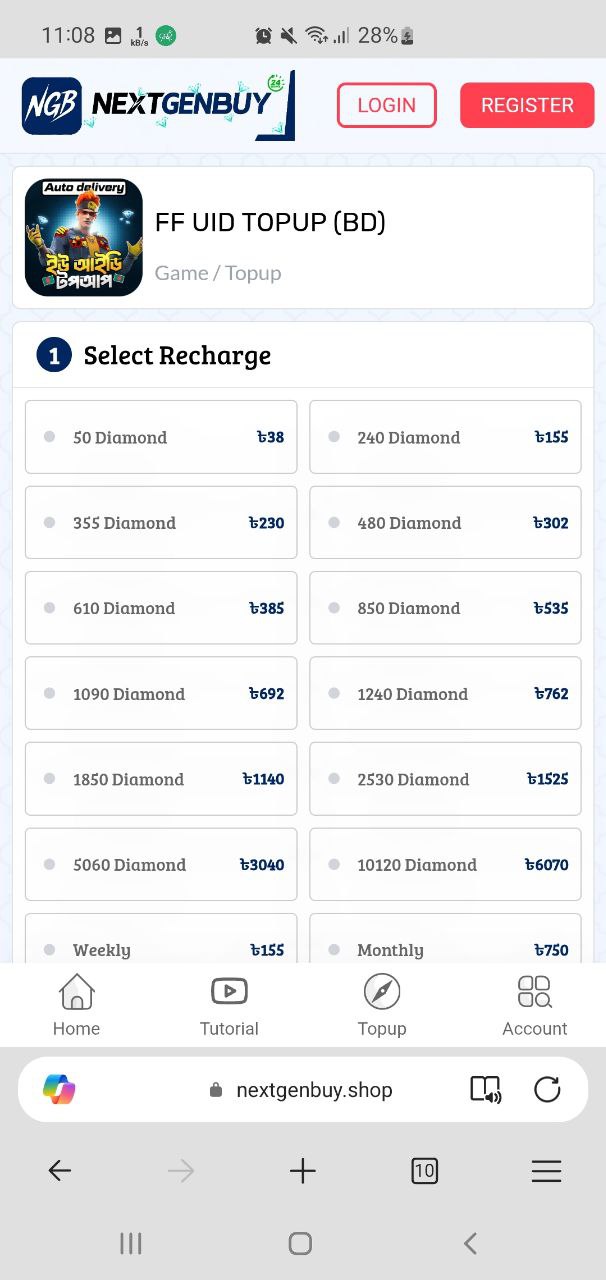Reload the page with refresh icon
Image resolution: width=606 pixels, height=1280 pixels.
click(x=547, y=1089)
